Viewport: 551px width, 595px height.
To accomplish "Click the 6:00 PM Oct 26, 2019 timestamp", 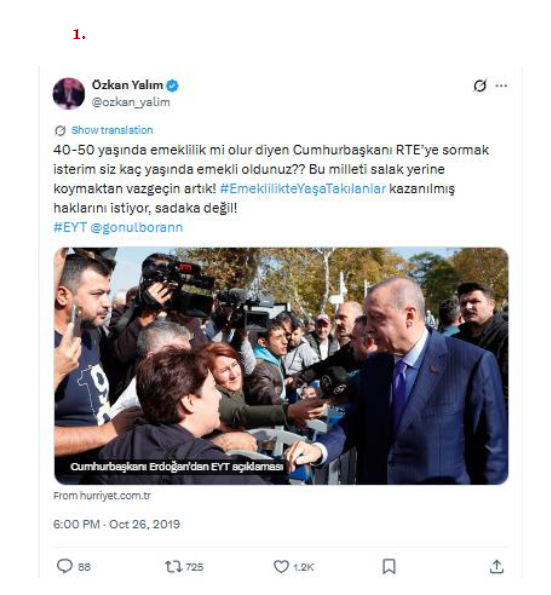I will coord(116,524).
